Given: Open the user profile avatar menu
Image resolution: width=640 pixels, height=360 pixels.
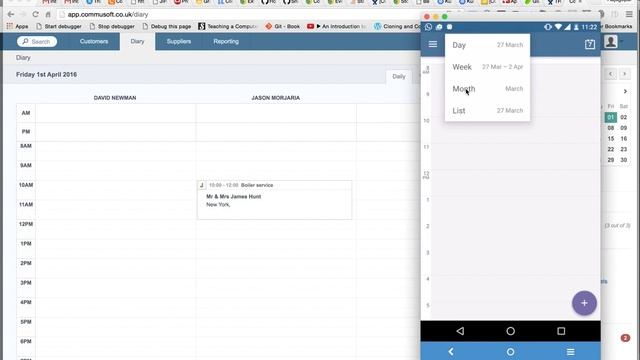Looking at the screenshot, I should point(611,41).
